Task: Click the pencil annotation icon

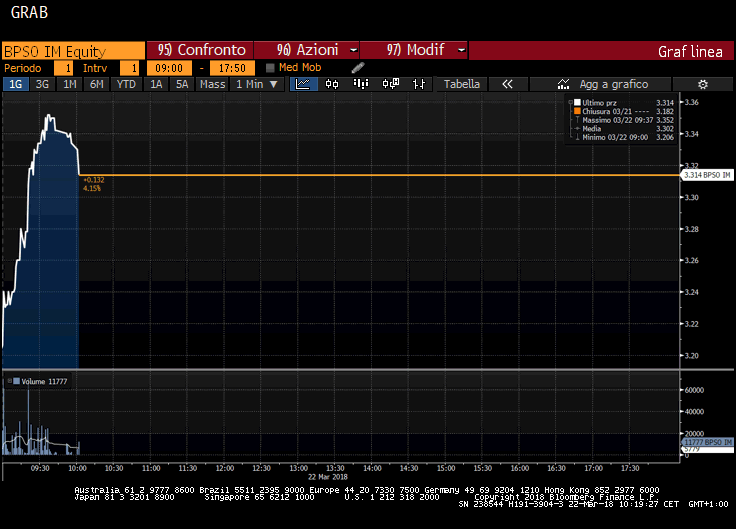Action: tap(358, 67)
